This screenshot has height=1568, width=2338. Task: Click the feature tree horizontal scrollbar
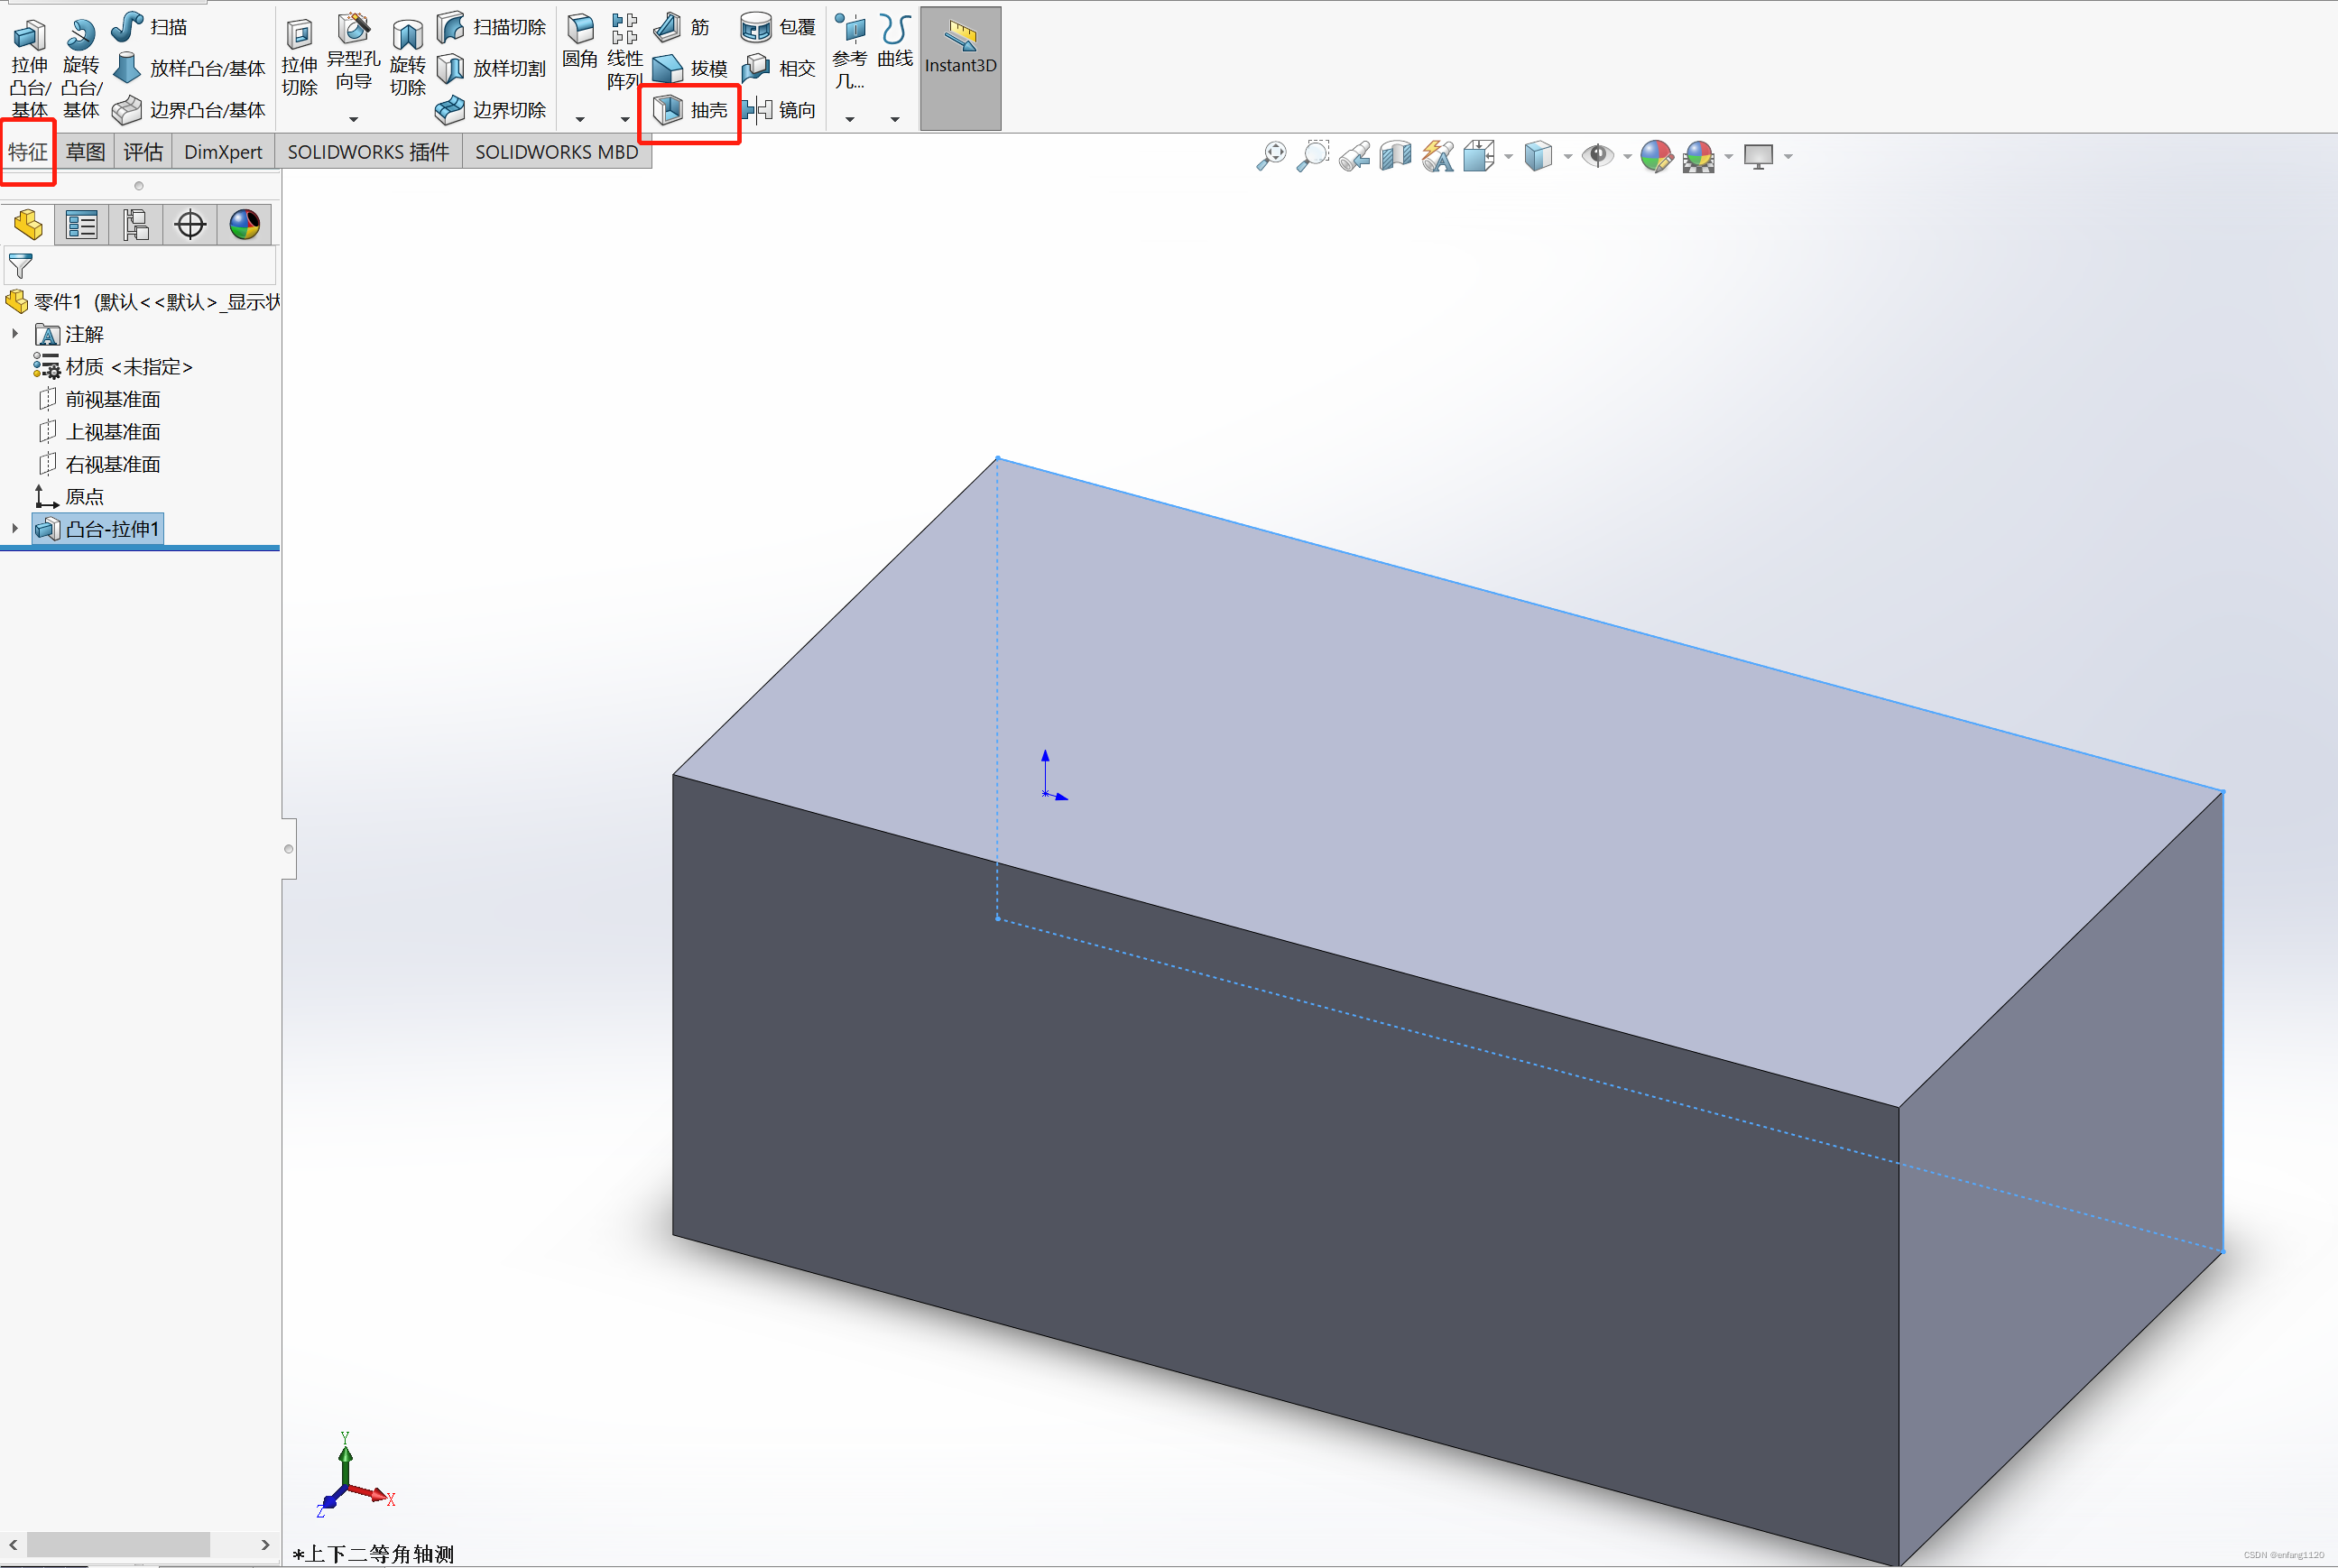118,1544
